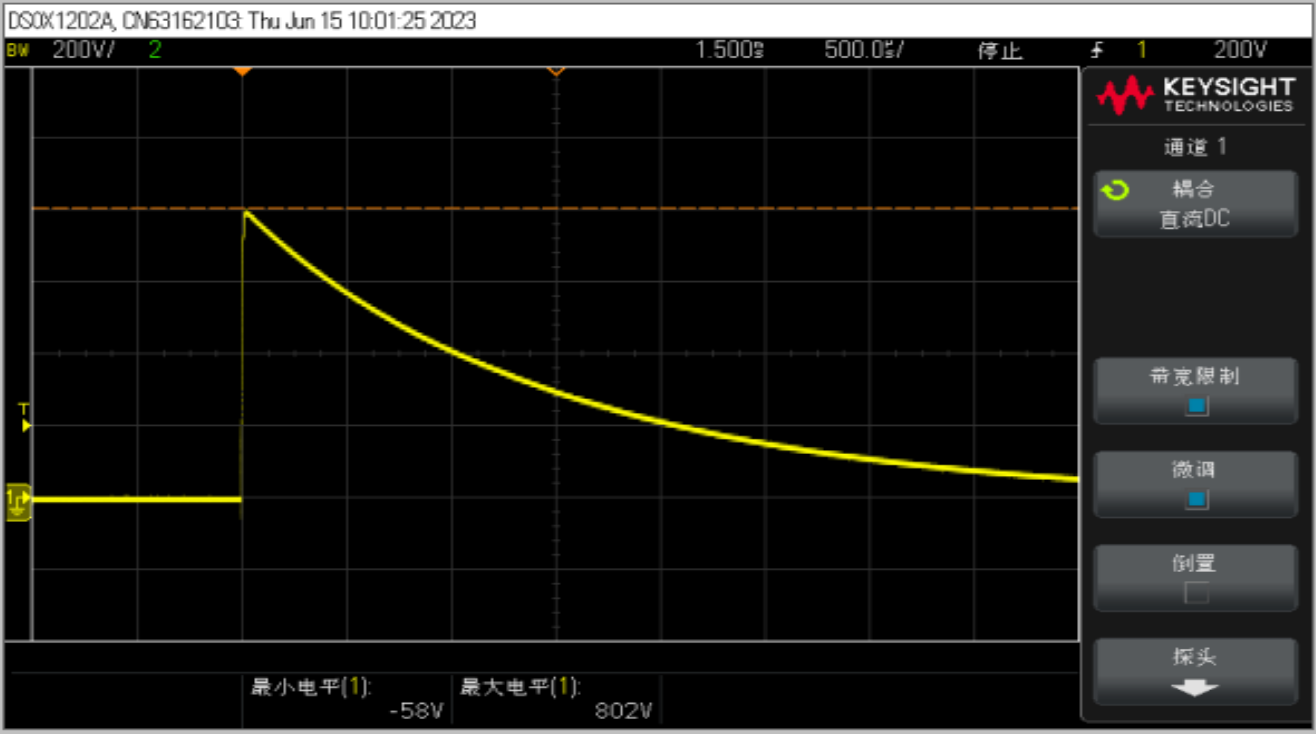This screenshot has height=734, width=1316.
Task: Click the rising edge trigger icon
Action: pyautogui.click(x=1098, y=50)
